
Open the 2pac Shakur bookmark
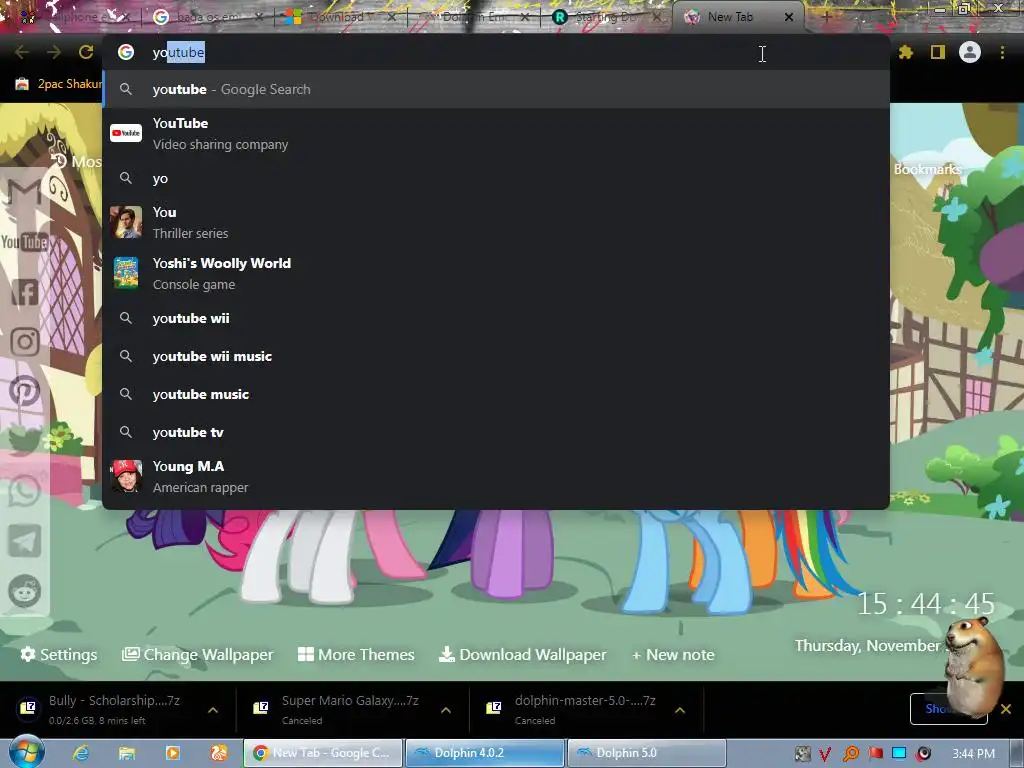(58, 84)
